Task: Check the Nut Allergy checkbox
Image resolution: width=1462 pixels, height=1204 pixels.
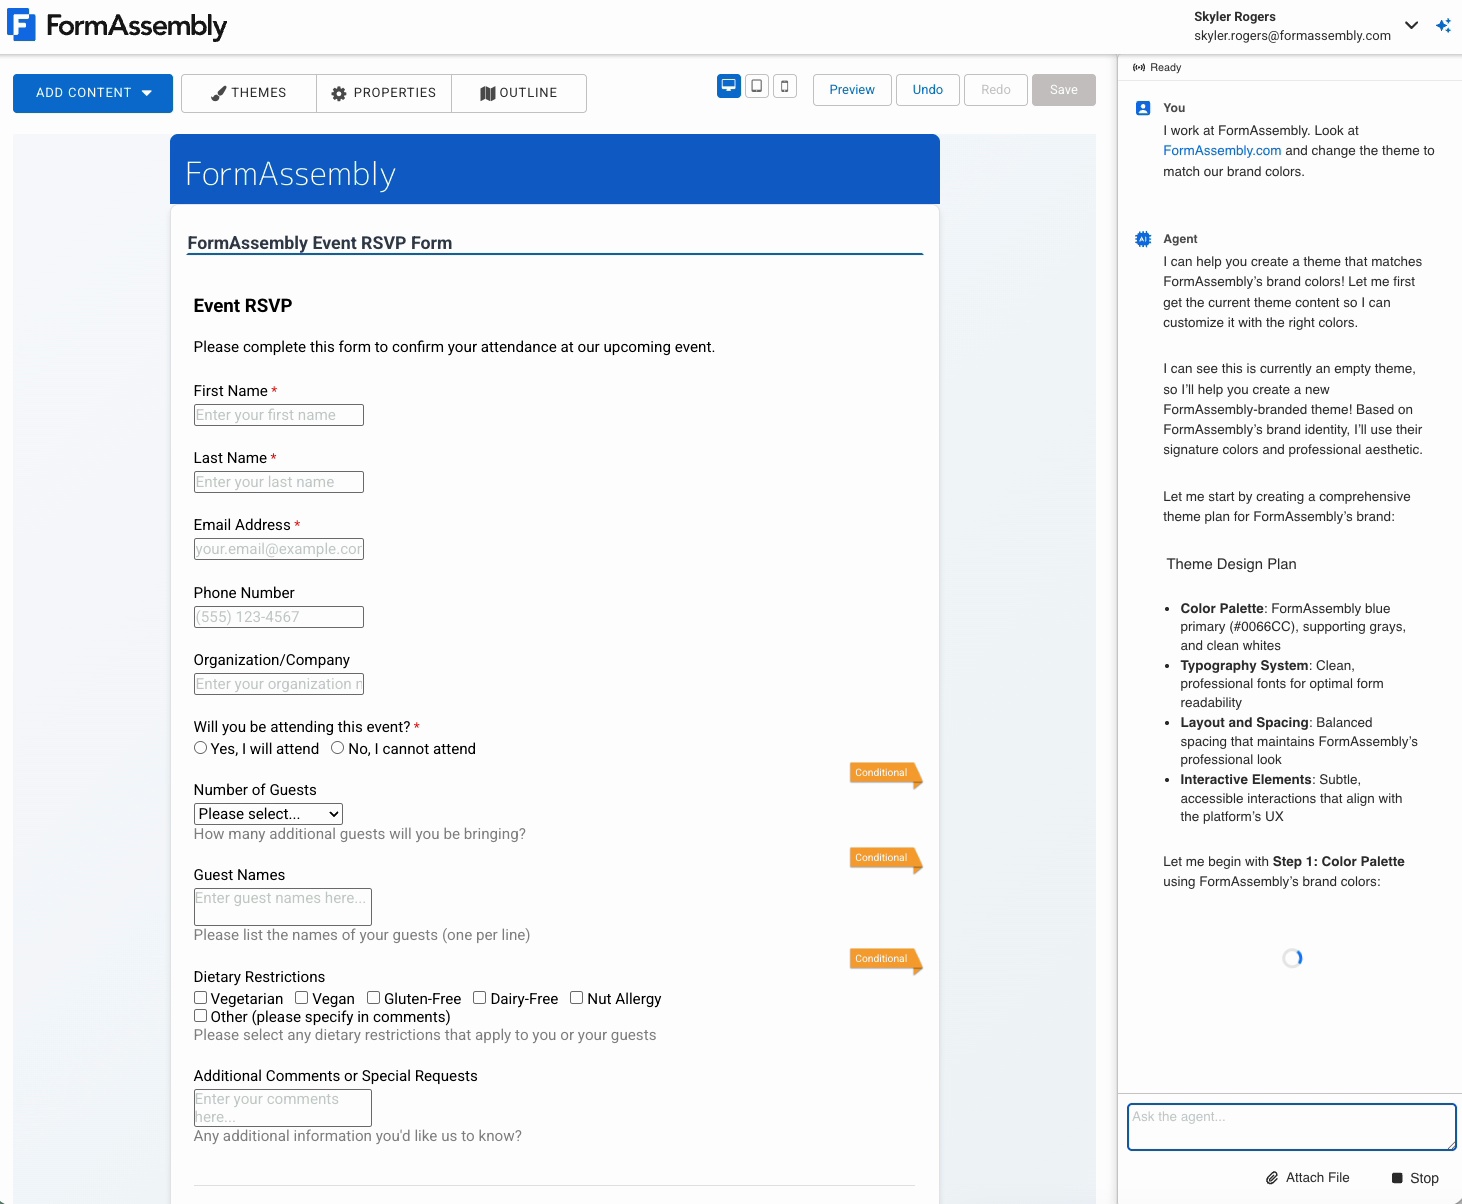Action: [576, 998]
